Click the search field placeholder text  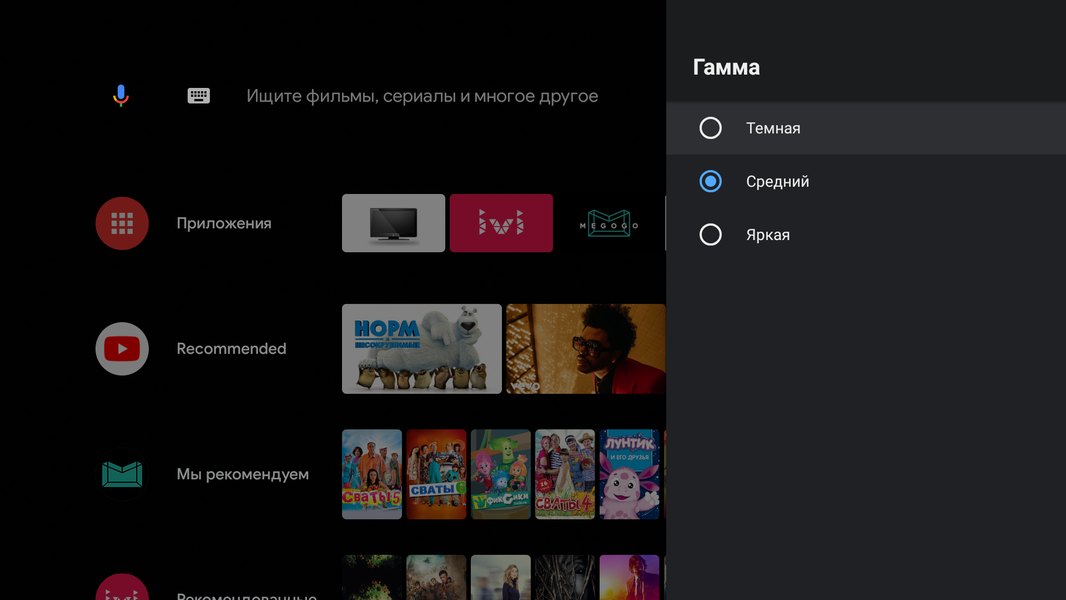(x=422, y=96)
